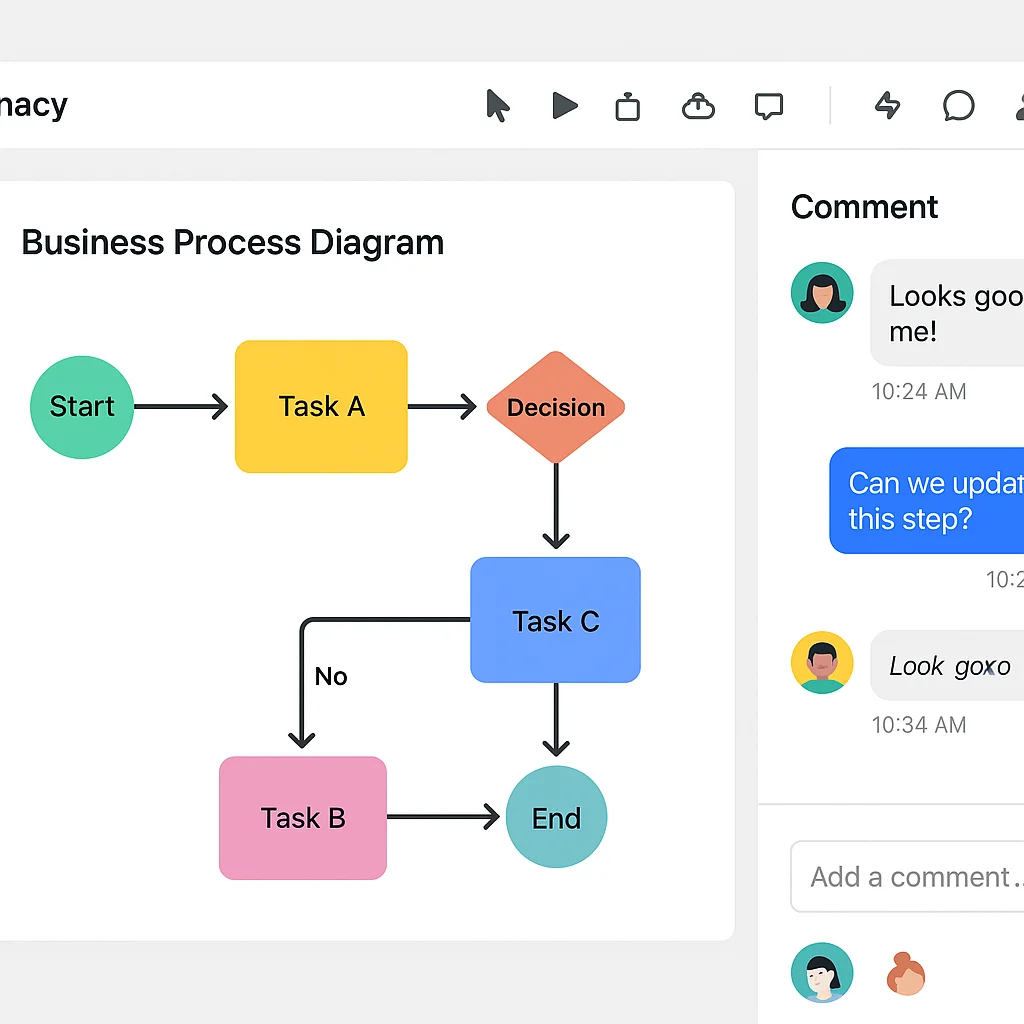Click the teal avatar at bottom of panel
Screen dimensions: 1024x1024
(822, 971)
